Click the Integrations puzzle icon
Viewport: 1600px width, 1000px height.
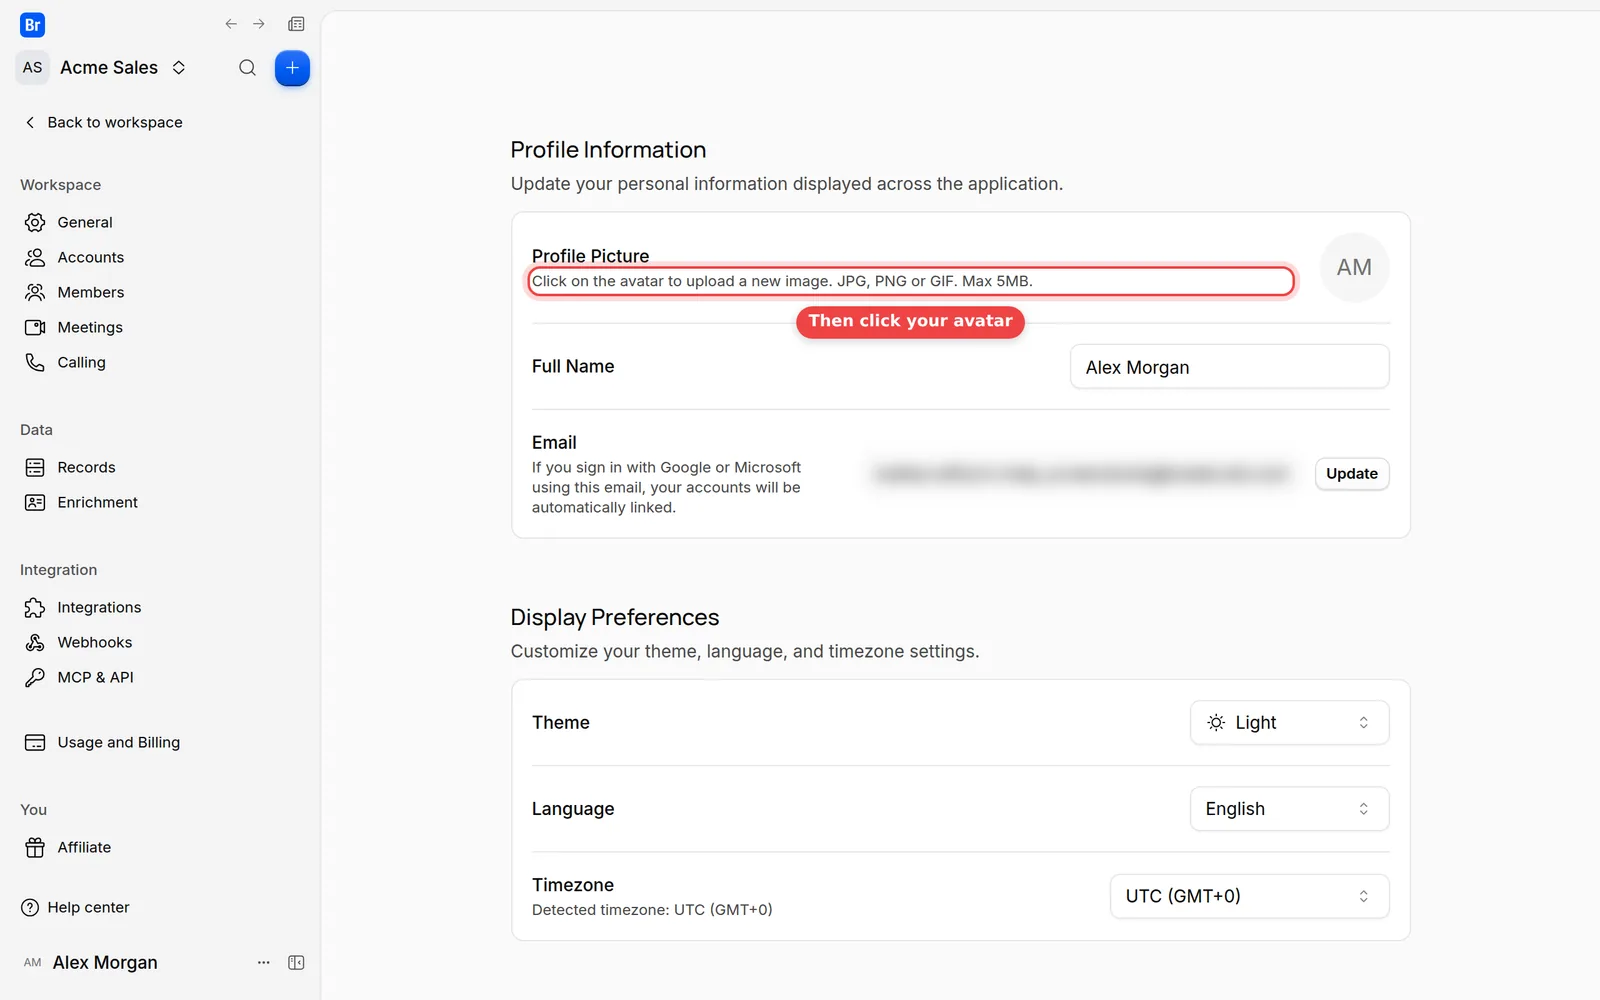coord(35,607)
